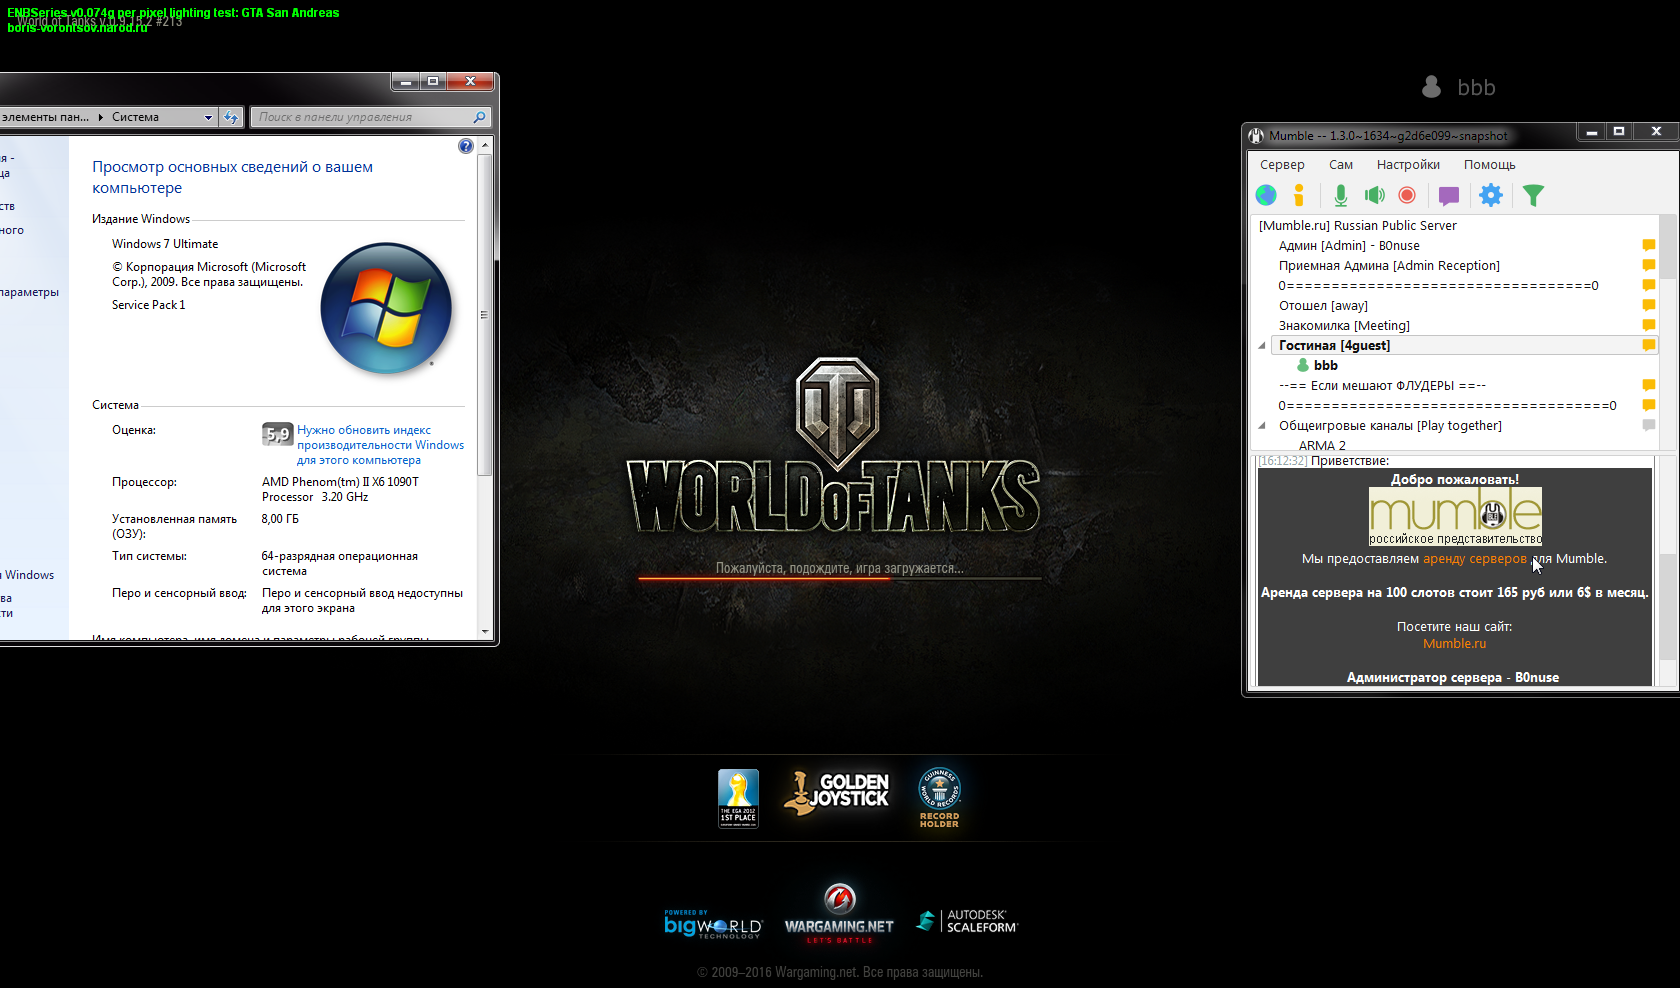Viewport: 1680px width, 988px height.
Task: Open Mumble settings gear icon
Action: (x=1490, y=195)
